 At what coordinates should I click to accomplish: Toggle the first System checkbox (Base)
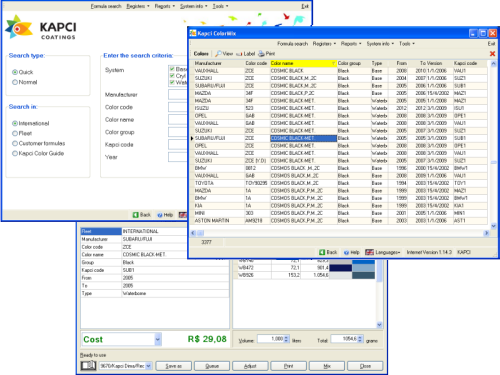pos(172,69)
